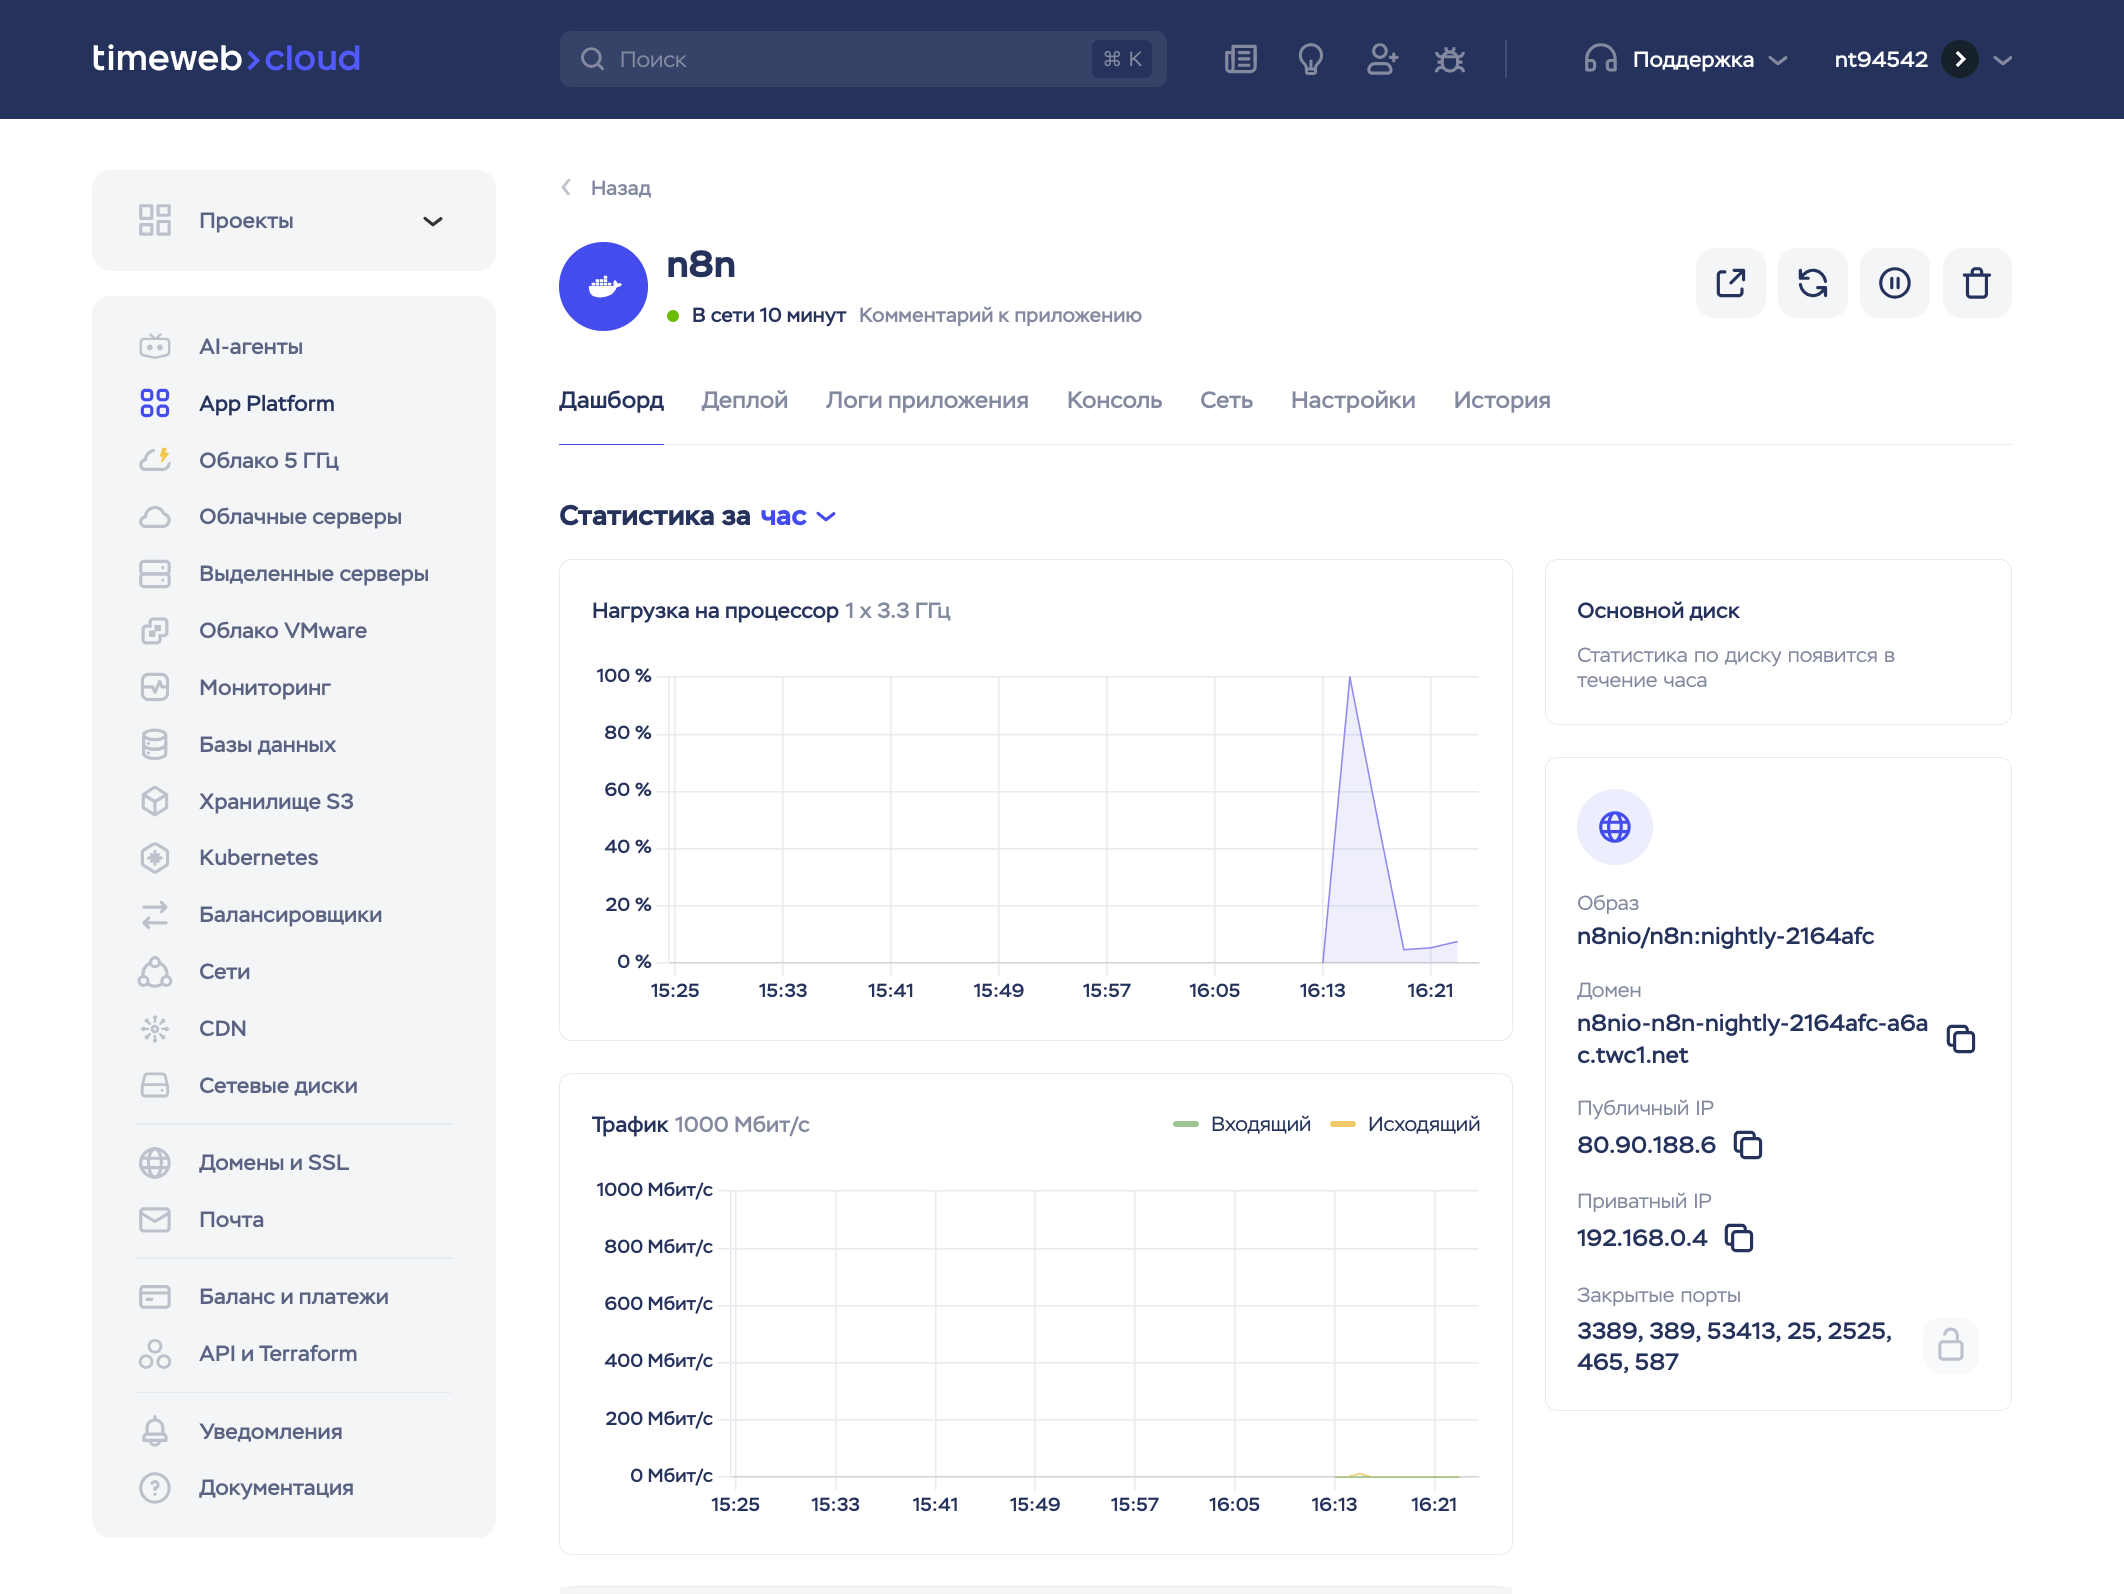Open the История tab
The image size is (2124, 1594).
(1502, 400)
